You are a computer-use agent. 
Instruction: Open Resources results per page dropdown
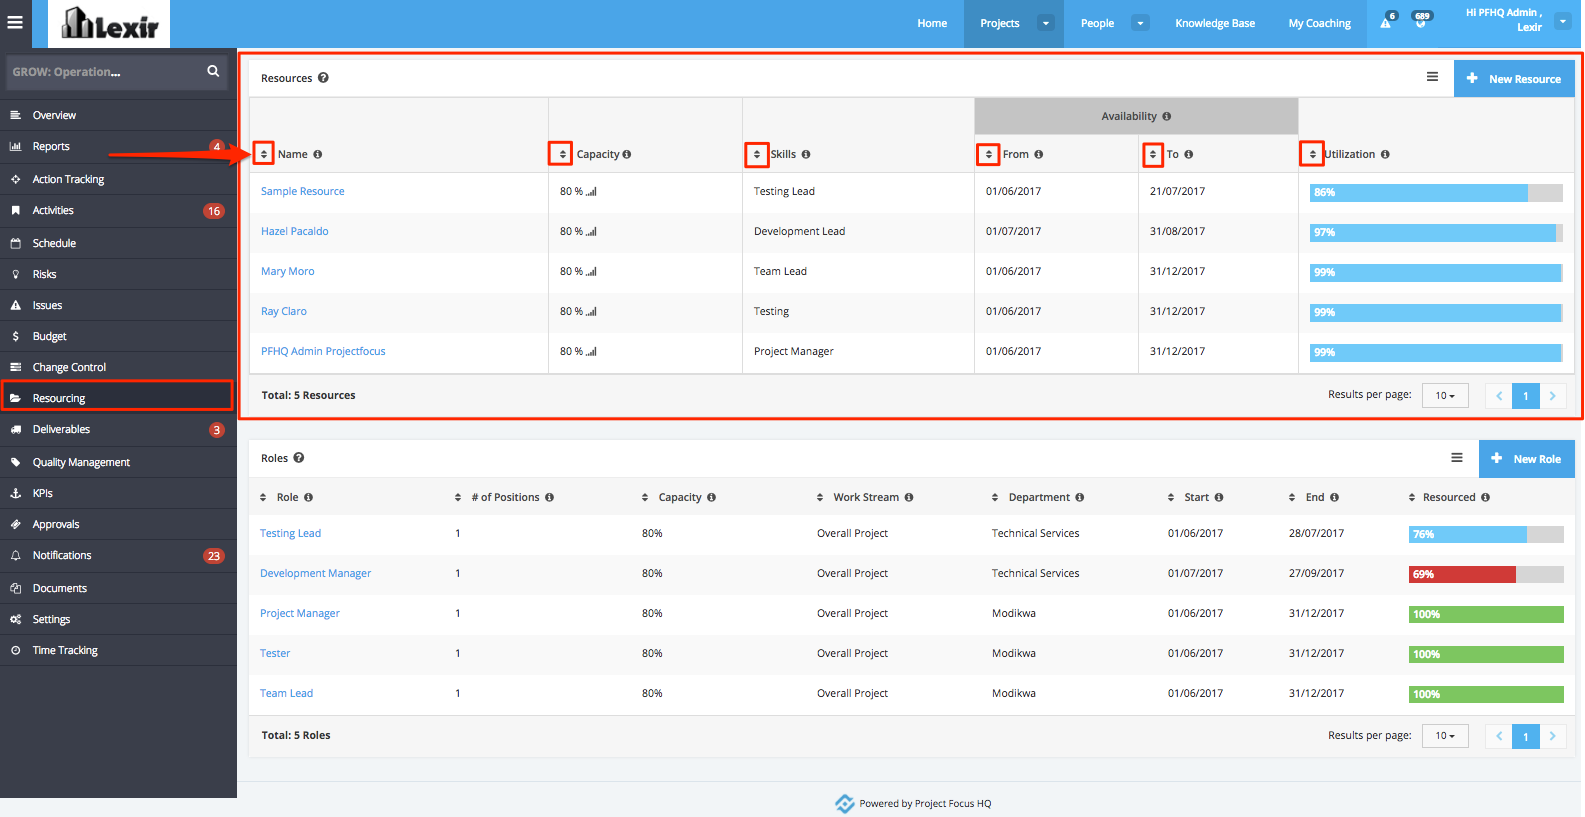[x=1445, y=396]
